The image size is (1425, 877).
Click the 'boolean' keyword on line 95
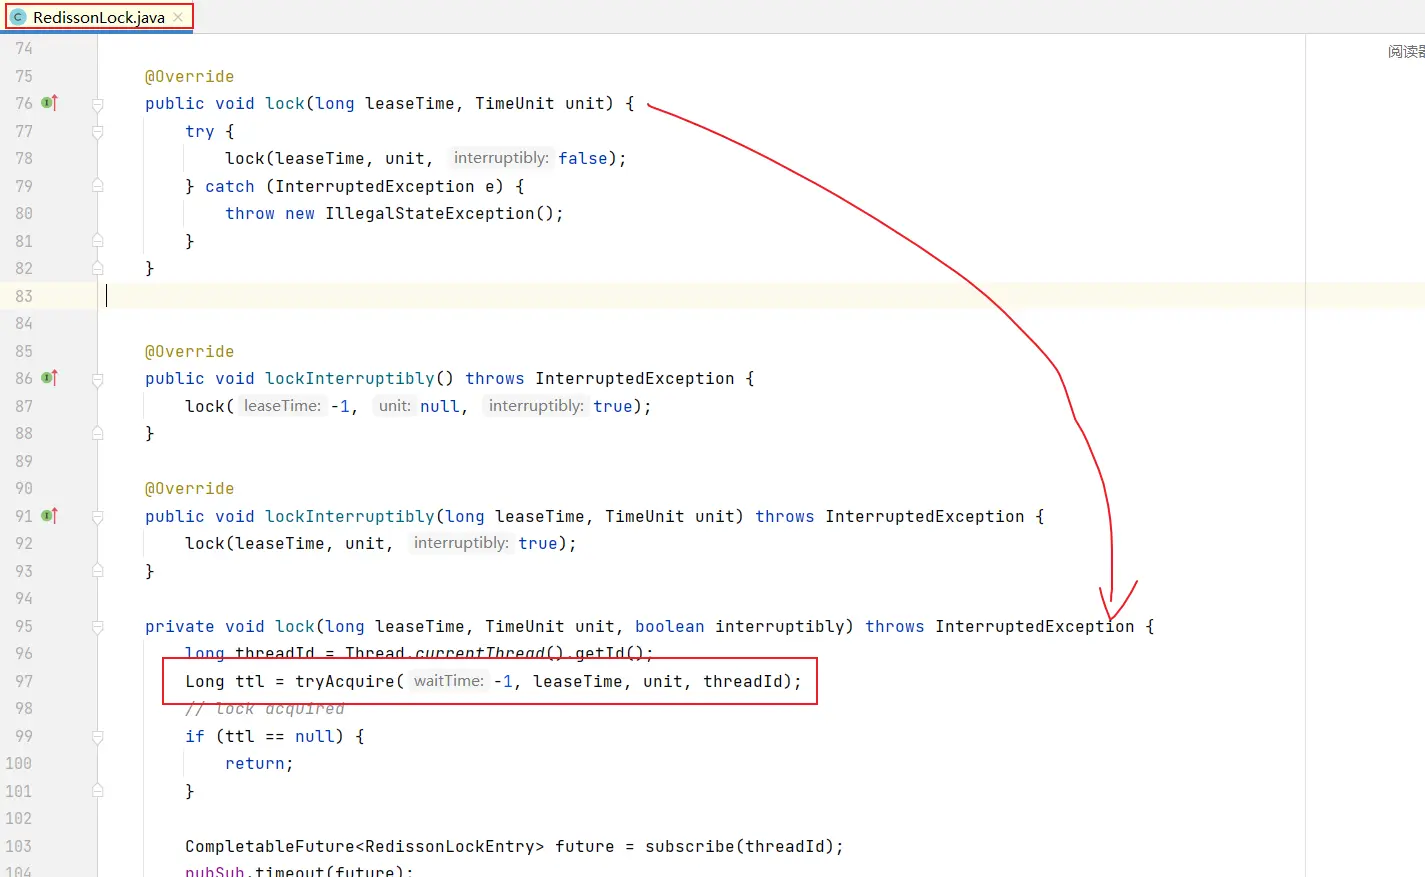670,626
